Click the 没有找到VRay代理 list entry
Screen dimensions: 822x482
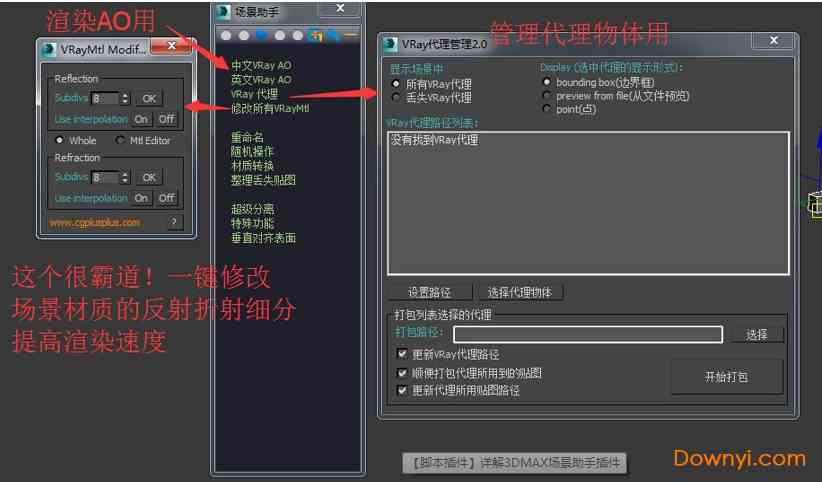point(435,140)
